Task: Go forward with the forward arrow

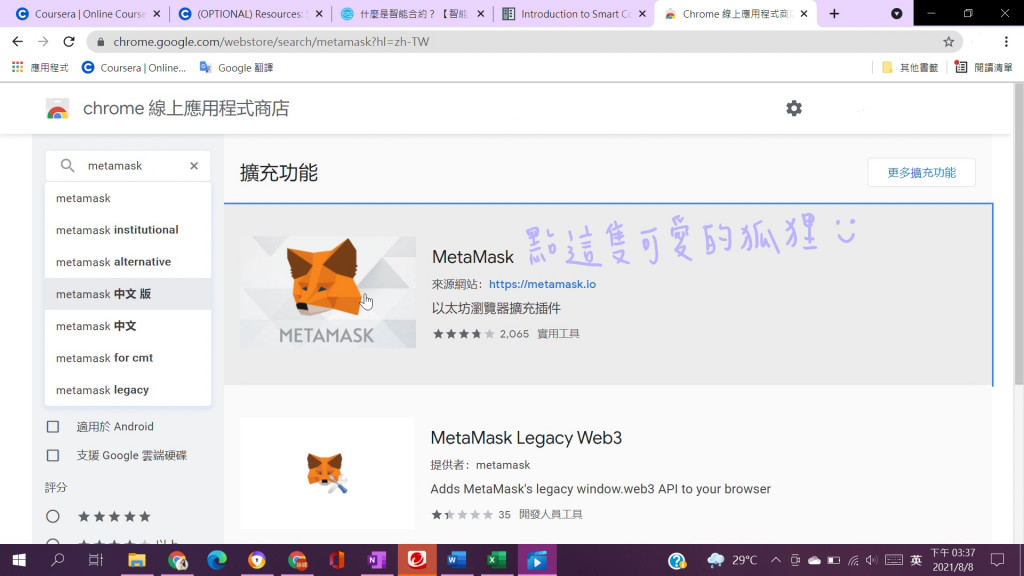Action: coord(43,42)
